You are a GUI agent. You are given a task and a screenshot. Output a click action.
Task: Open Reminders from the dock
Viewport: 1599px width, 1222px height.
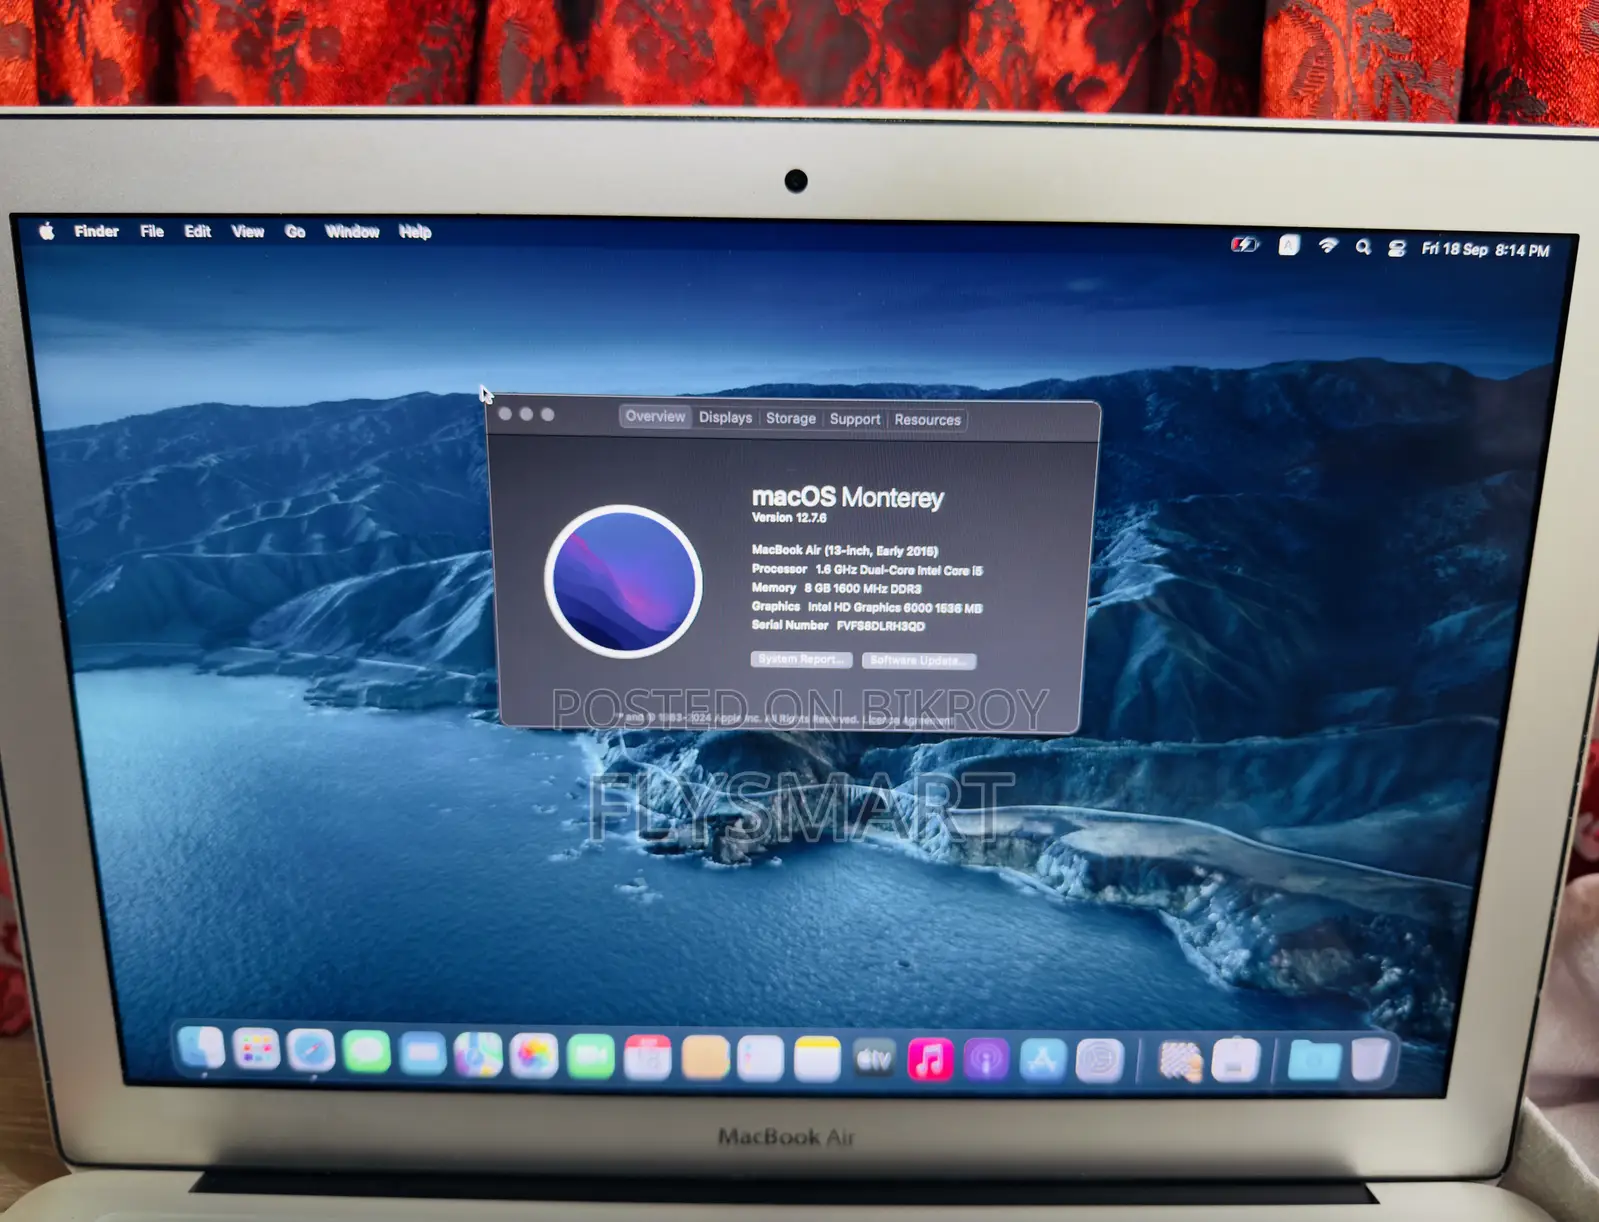[760, 1059]
